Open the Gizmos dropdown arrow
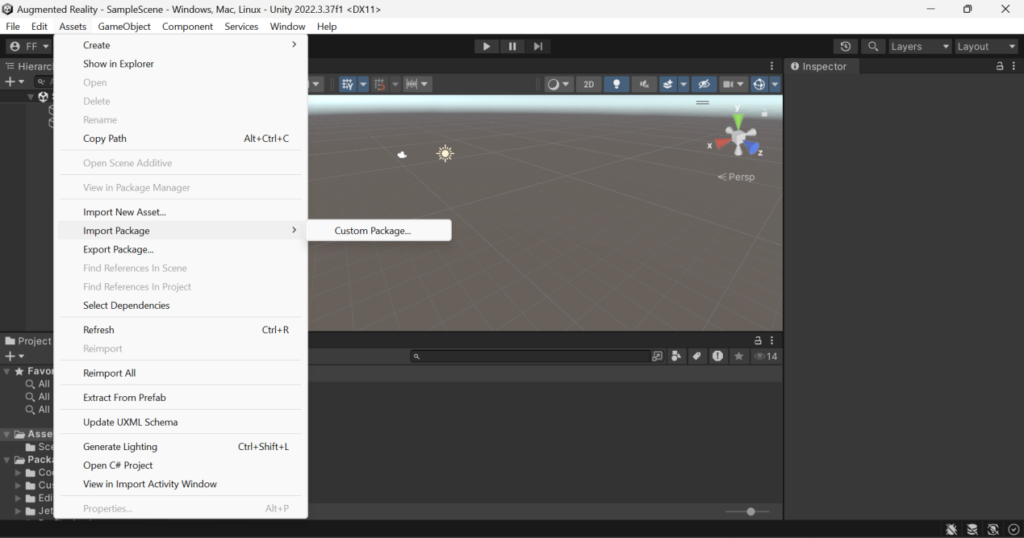 coord(775,84)
